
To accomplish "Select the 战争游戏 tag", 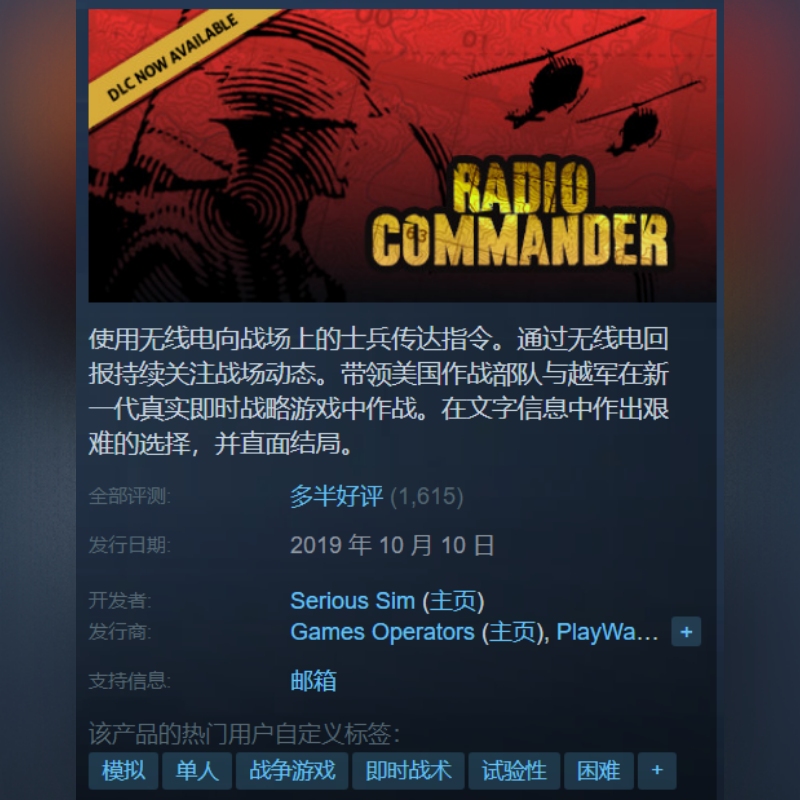I will (x=292, y=770).
